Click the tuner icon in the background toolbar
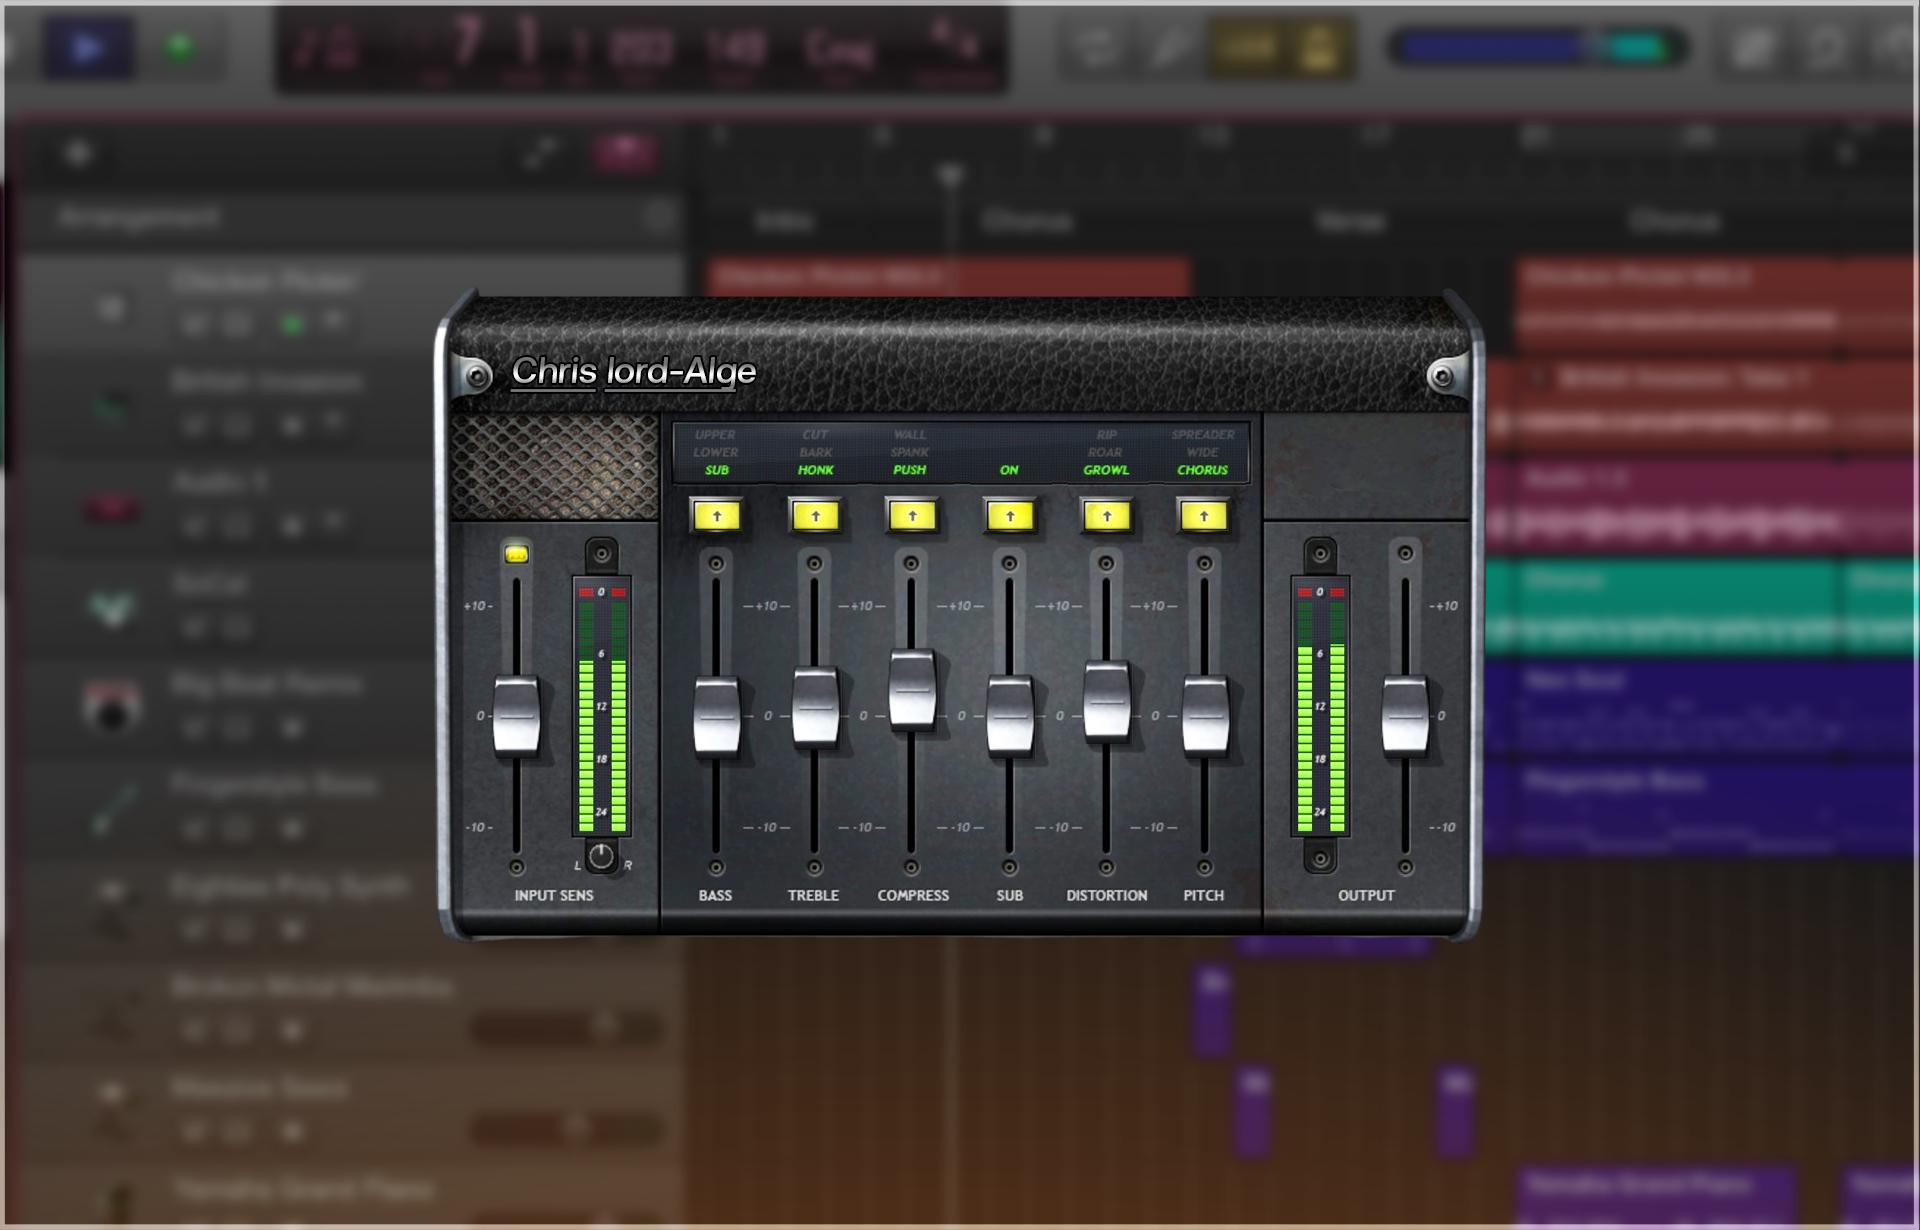This screenshot has height=1230, width=1920. (x=1170, y=48)
